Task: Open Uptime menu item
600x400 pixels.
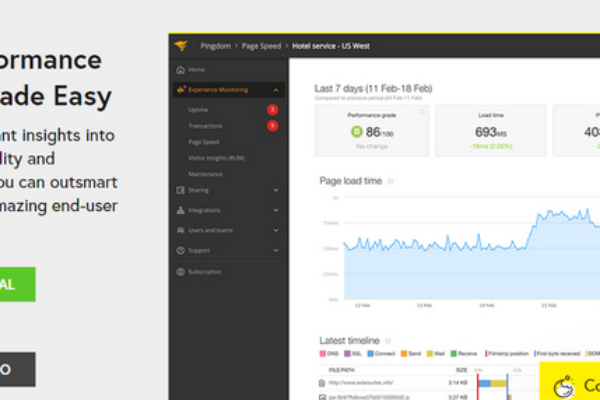Action: point(198,110)
